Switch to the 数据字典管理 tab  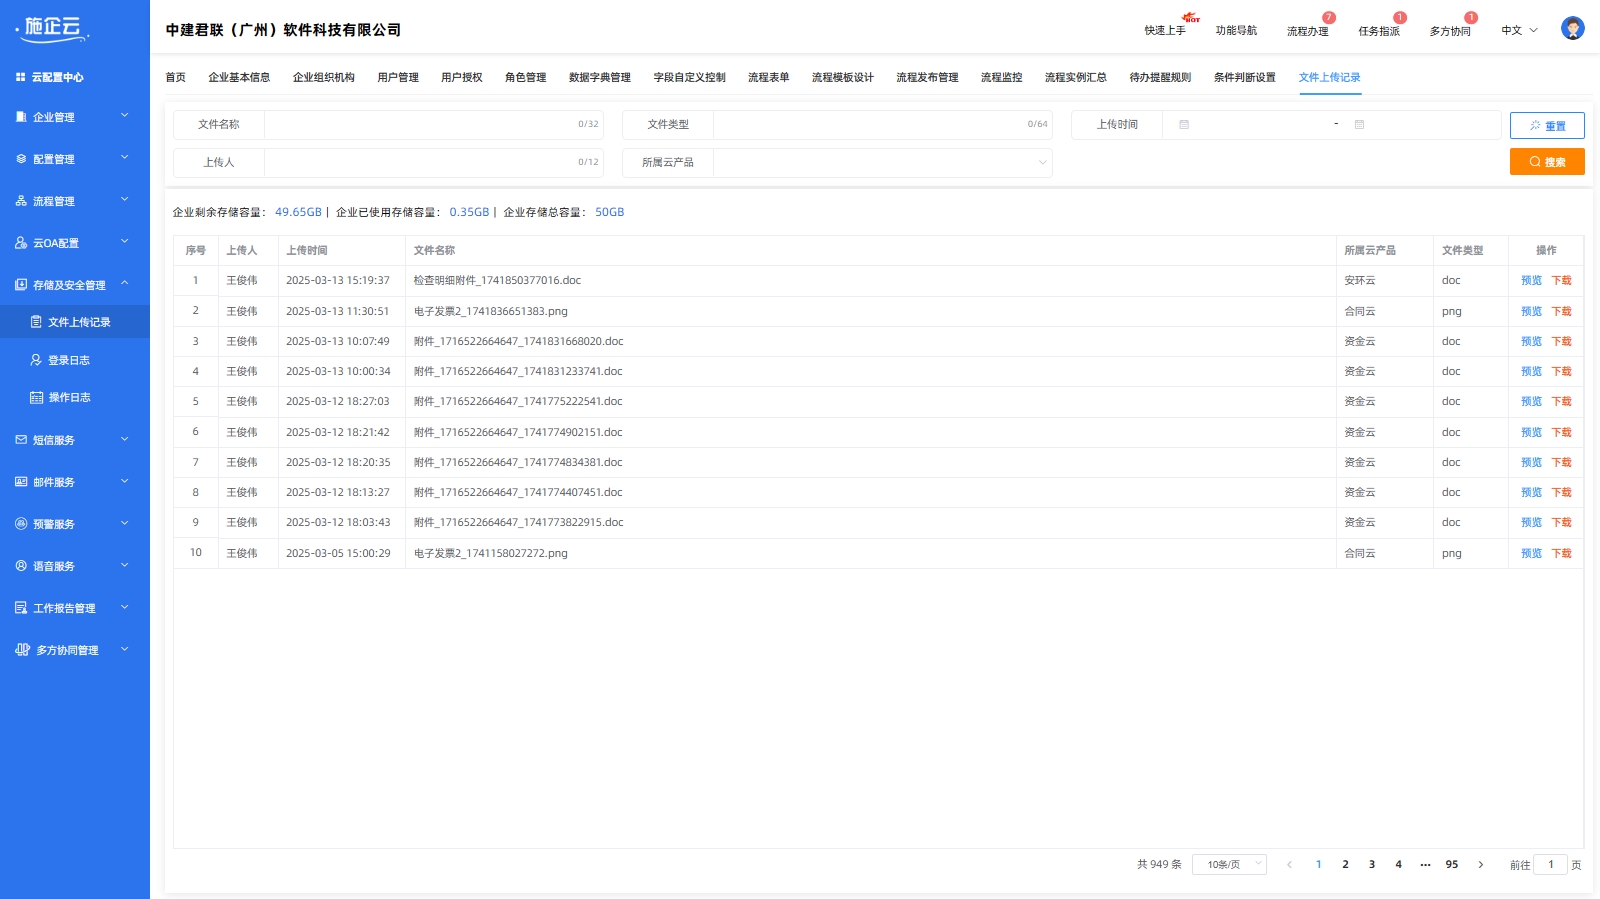(x=599, y=78)
